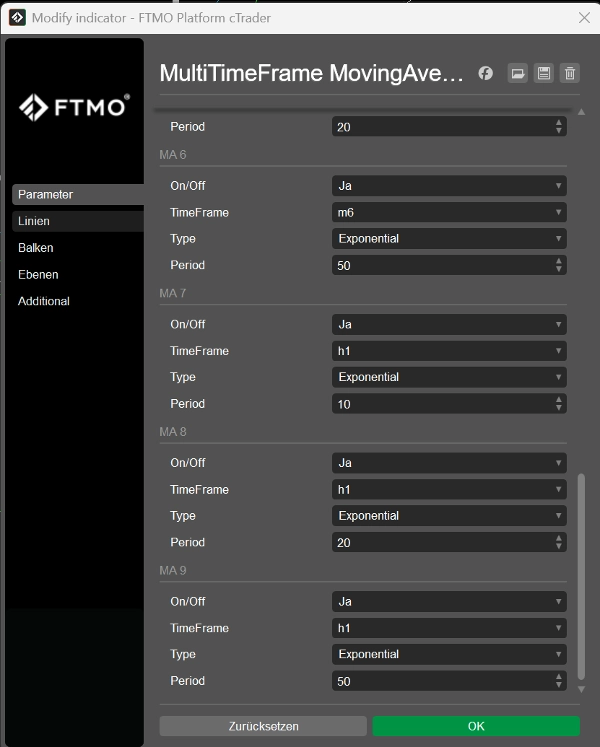The height and width of the screenshot is (747, 600).
Task: Open MA 7 Type Exponential dropdown
Action: tap(449, 377)
